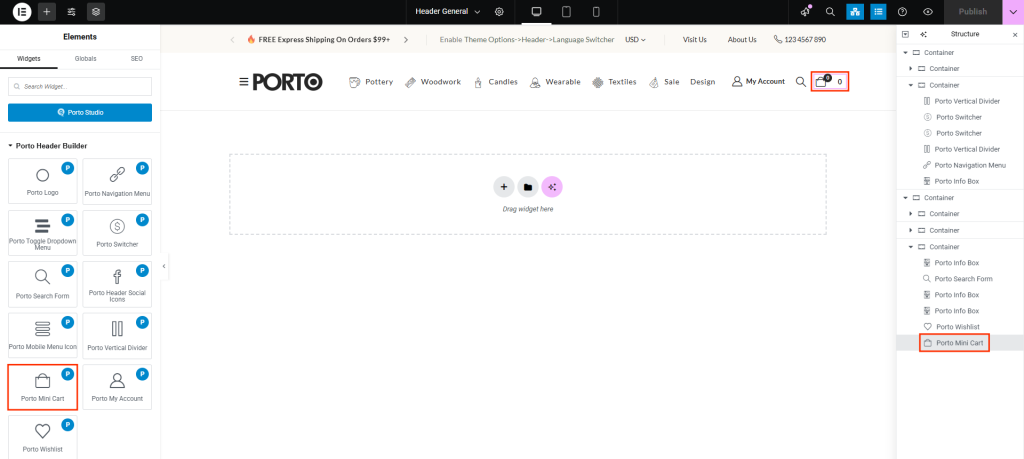Click the Elementor logo menu icon
This screenshot has width=1024, height=459.
tap(21, 12)
